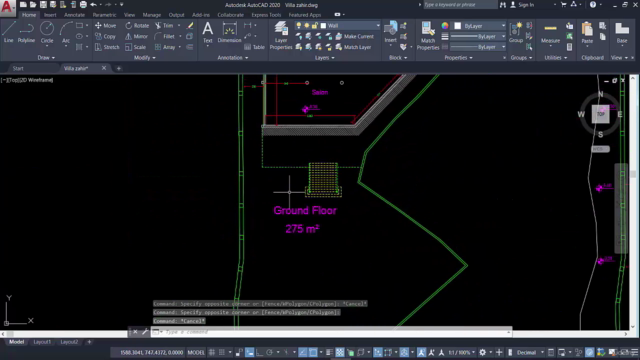Click in the command line input

(336, 332)
